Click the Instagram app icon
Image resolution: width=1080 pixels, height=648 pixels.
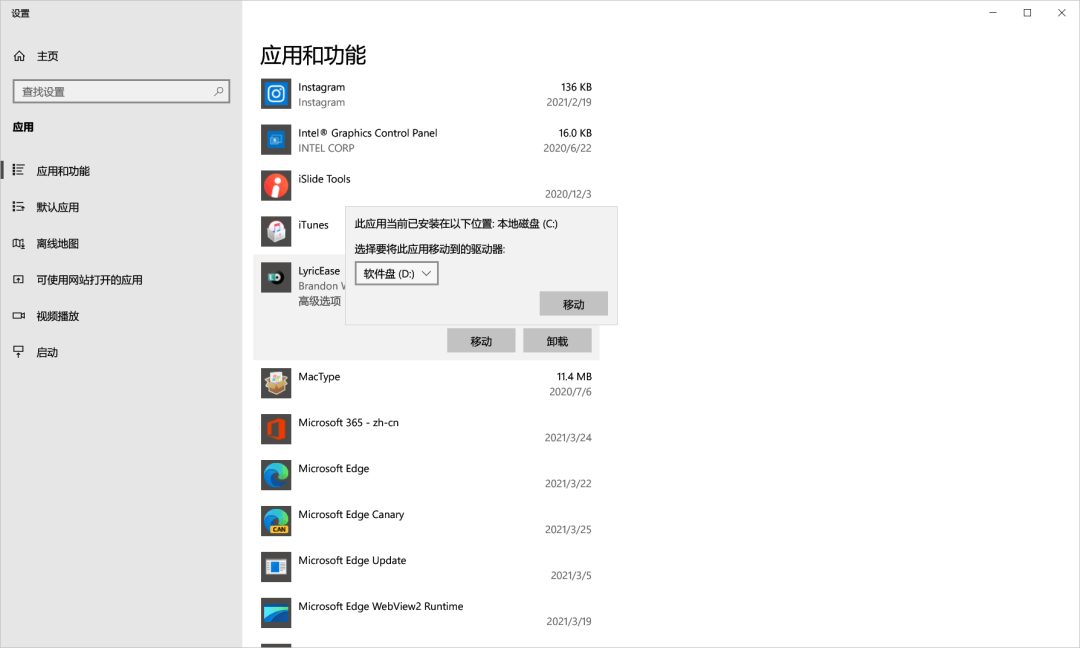point(276,94)
